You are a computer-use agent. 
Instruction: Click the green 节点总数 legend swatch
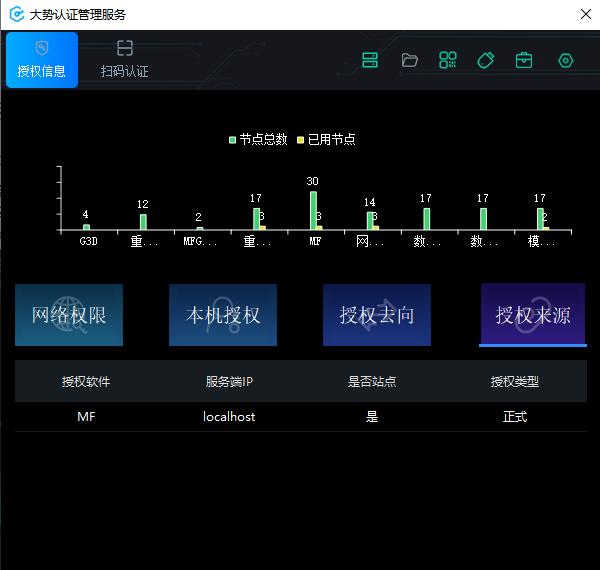coord(232,140)
